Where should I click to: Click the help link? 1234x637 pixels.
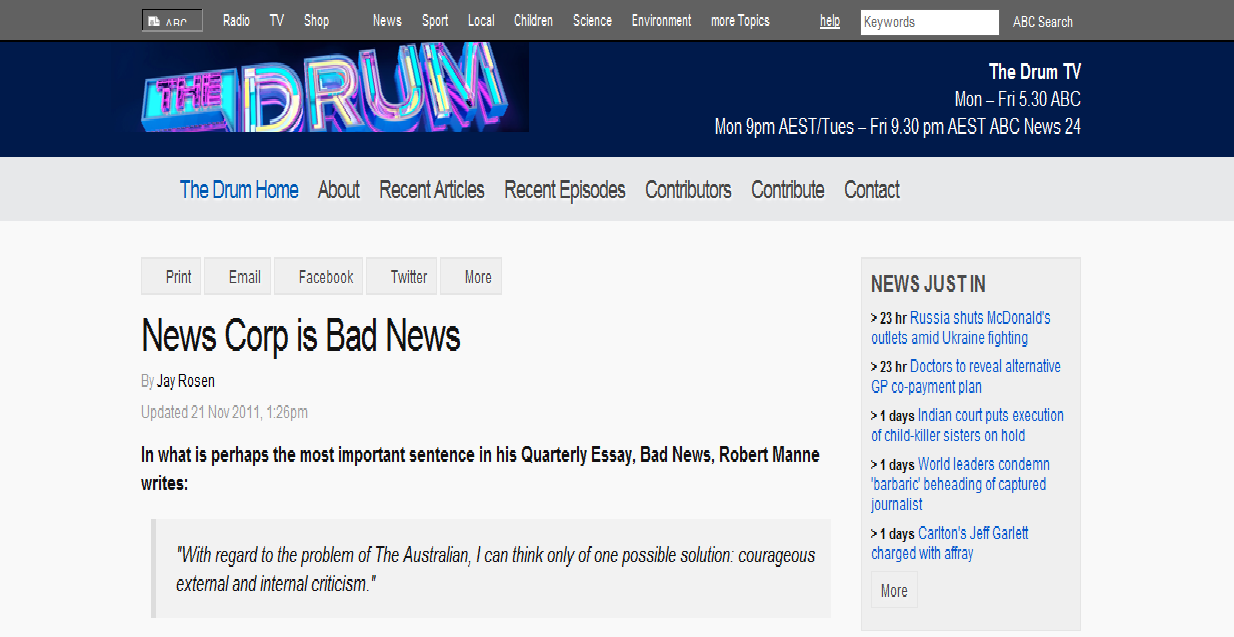[x=829, y=21]
